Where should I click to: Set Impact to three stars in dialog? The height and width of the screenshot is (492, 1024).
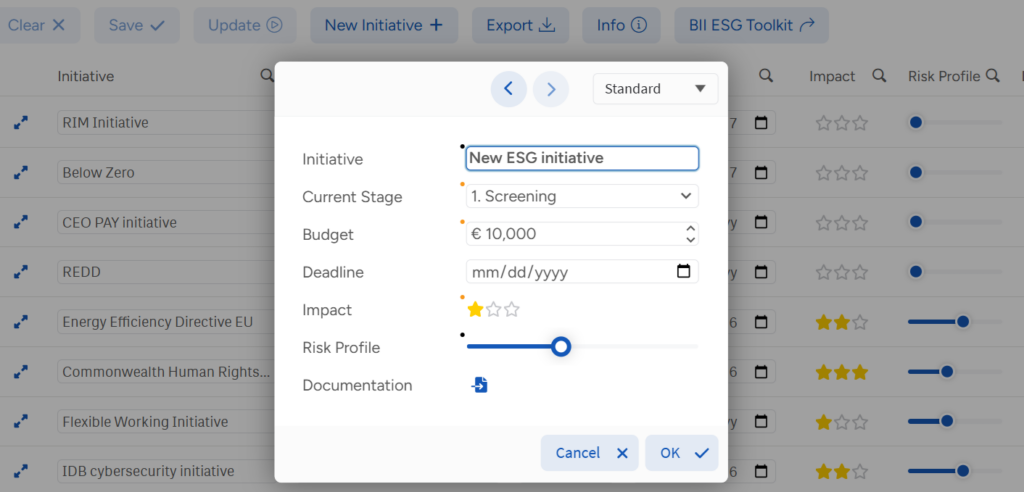click(x=512, y=310)
